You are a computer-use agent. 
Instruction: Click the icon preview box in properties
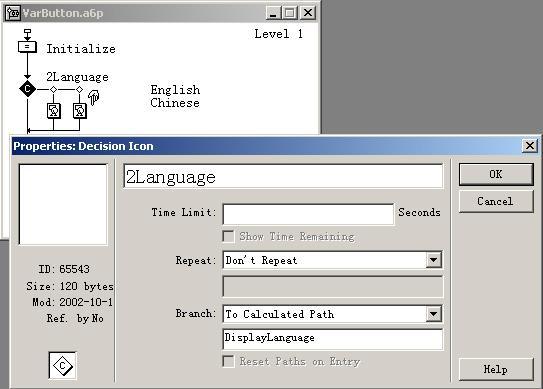[63, 205]
